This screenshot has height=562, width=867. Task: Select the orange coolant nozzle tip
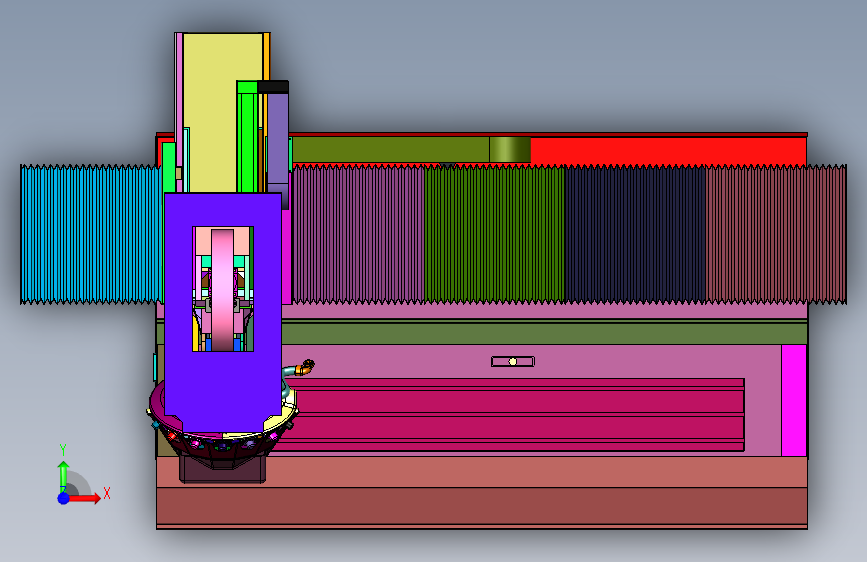[307, 366]
